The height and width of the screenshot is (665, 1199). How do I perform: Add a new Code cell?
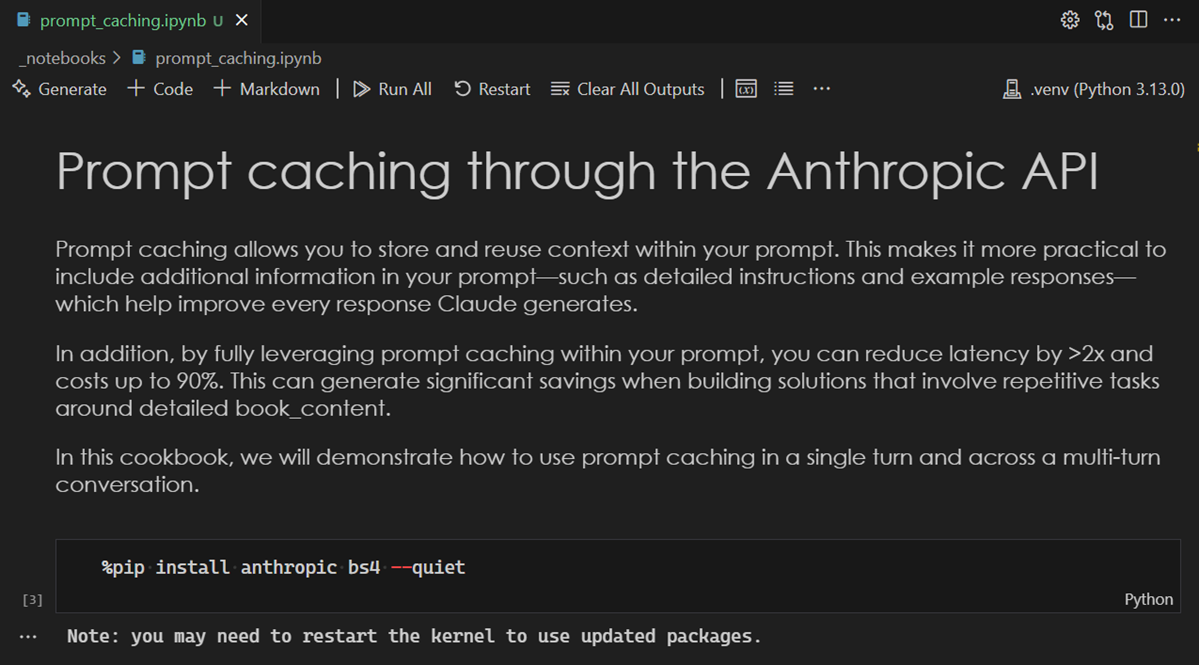click(158, 88)
